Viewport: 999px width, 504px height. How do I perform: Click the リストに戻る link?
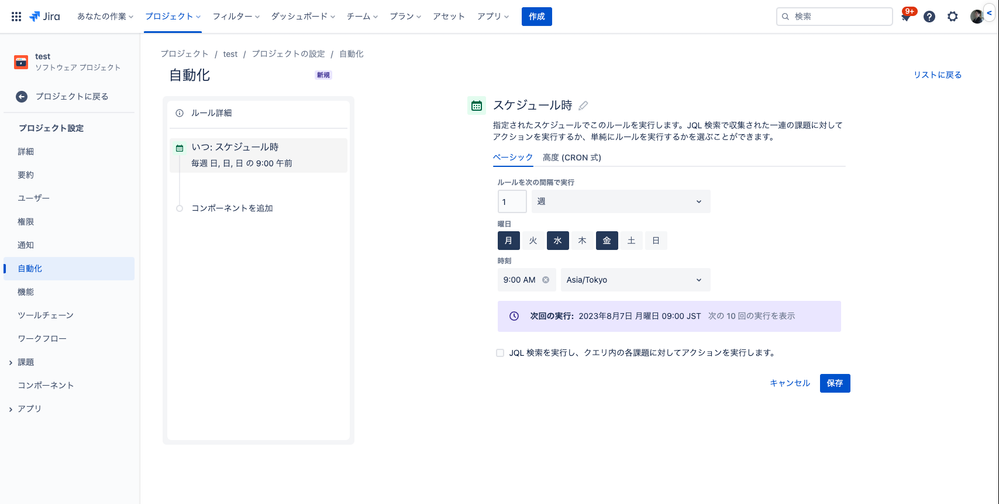click(x=937, y=75)
